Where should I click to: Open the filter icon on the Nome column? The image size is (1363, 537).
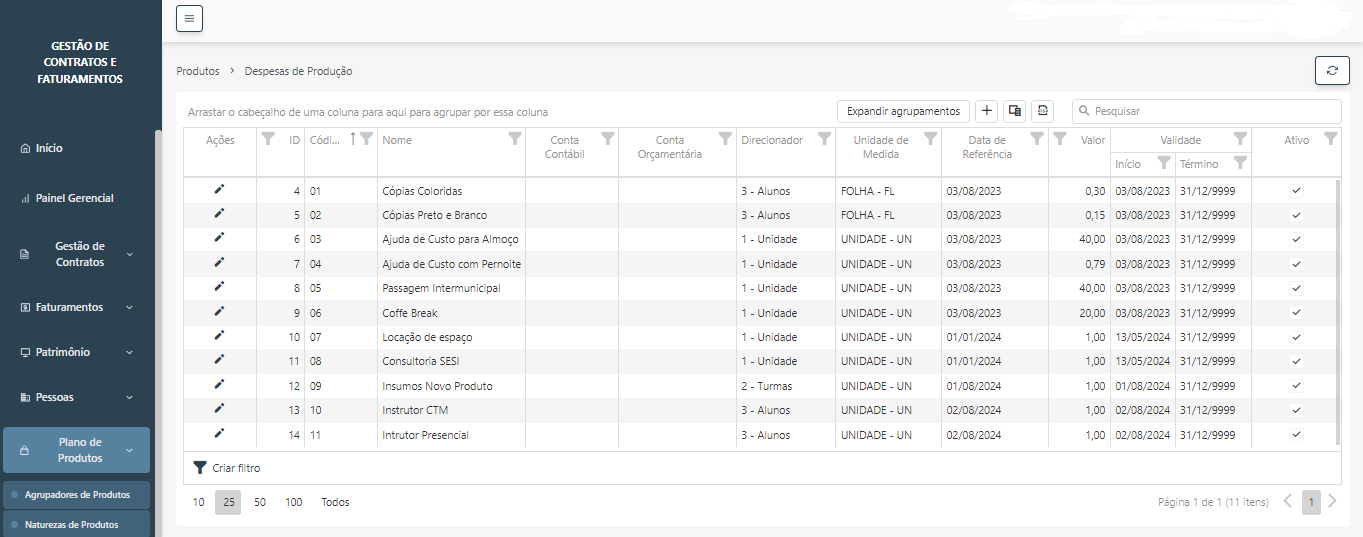[514, 139]
